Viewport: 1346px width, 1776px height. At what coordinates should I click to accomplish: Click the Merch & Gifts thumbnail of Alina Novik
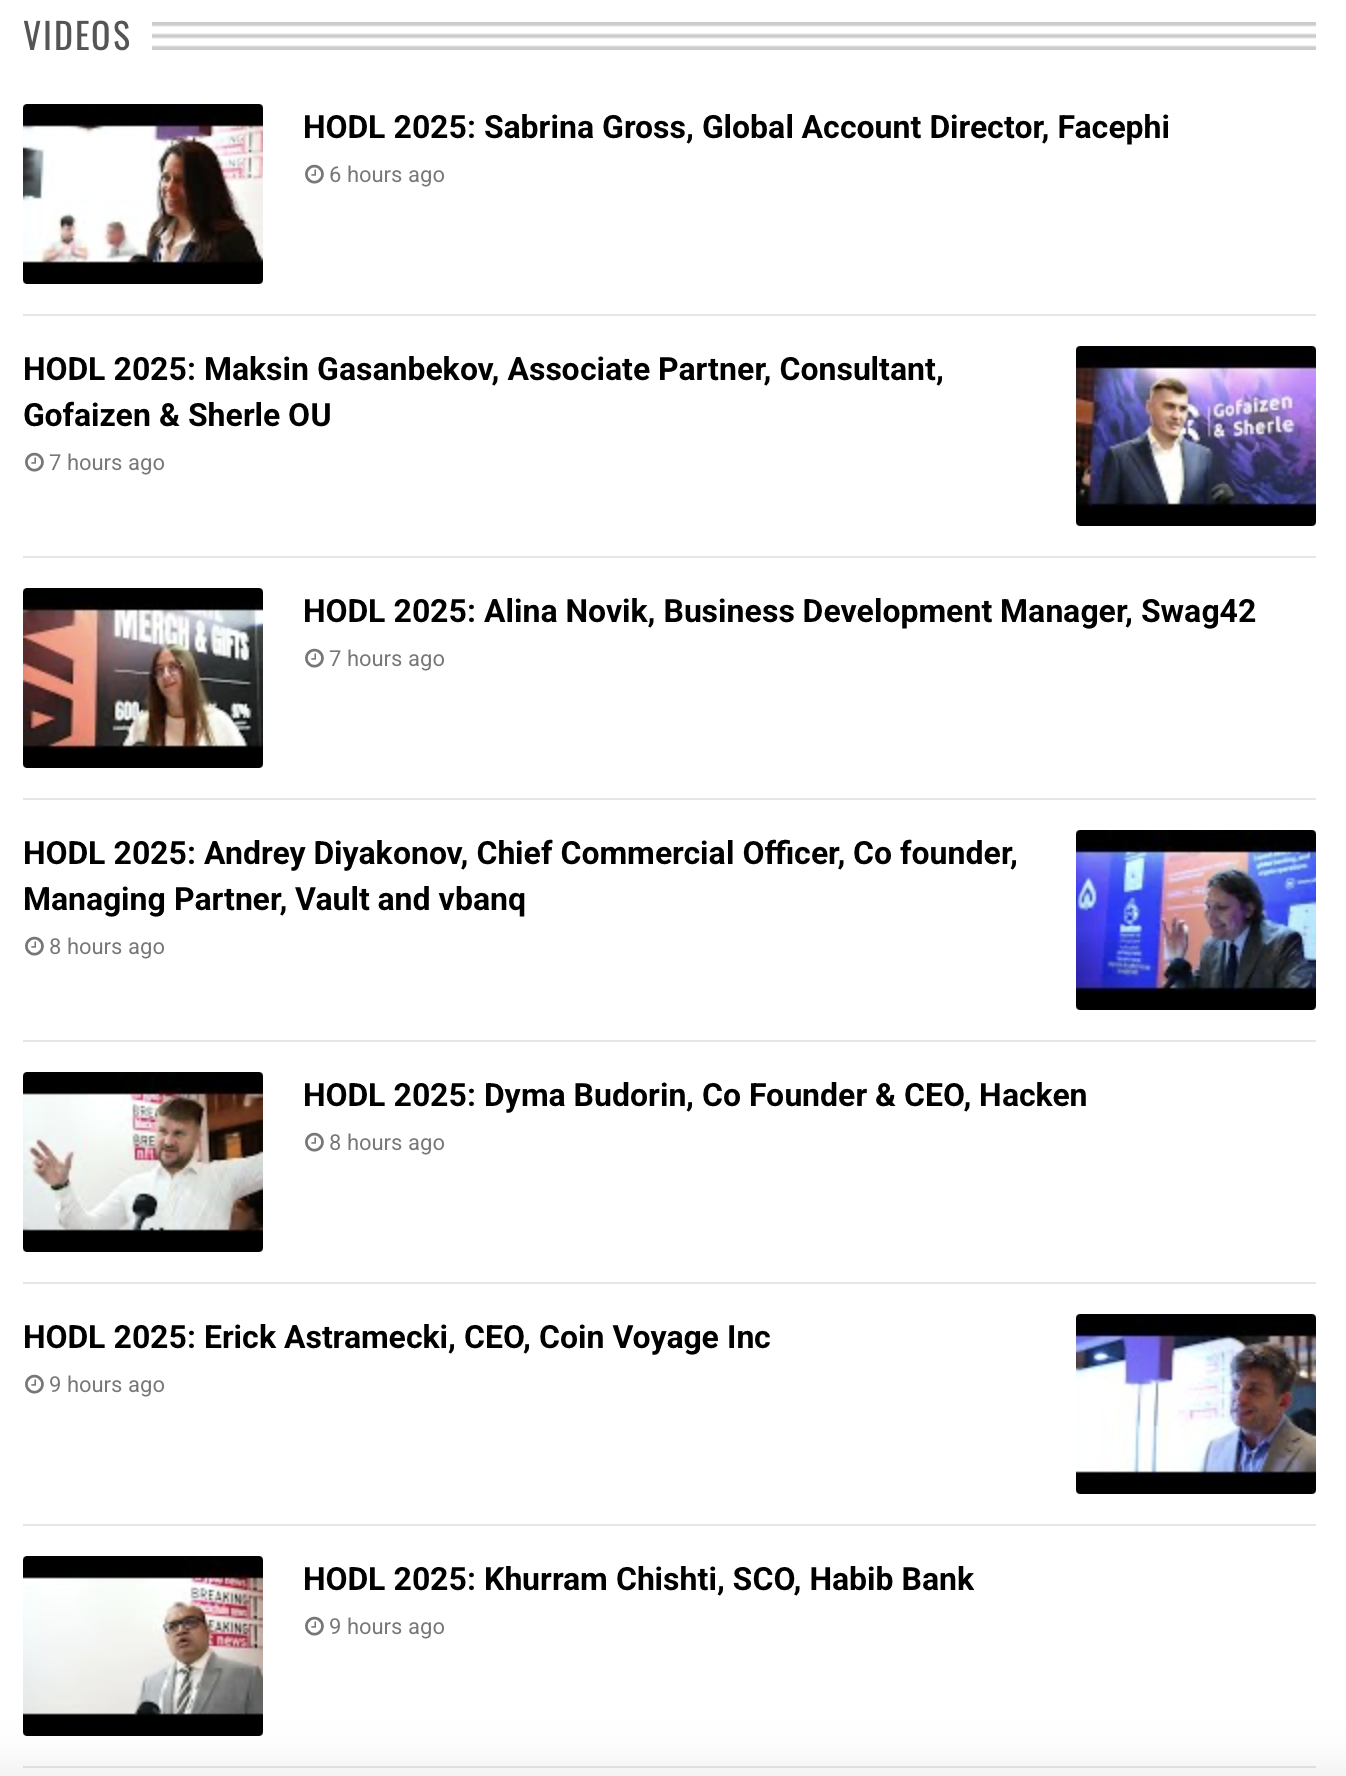(143, 678)
